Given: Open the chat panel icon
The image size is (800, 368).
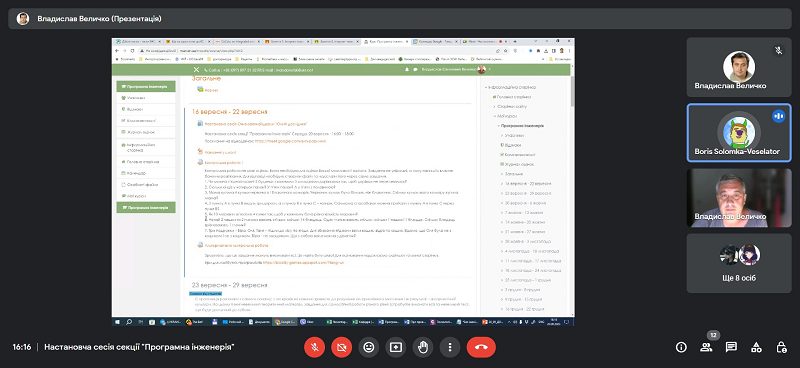Looking at the screenshot, I should point(731,348).
